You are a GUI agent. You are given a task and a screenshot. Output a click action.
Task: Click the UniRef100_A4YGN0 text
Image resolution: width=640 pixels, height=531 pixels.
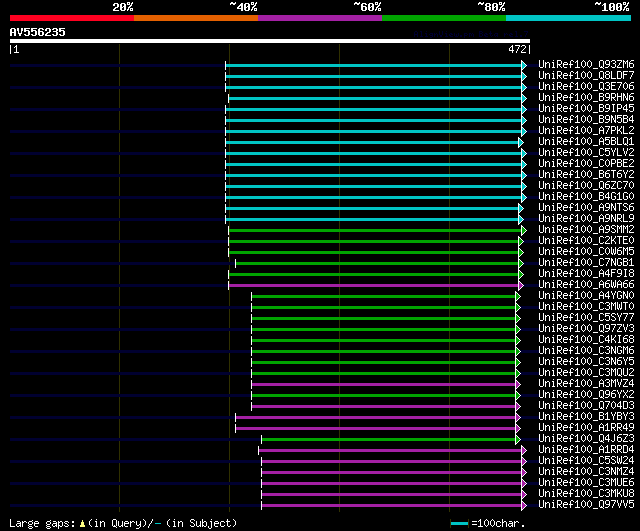click(x=586, y=296)
